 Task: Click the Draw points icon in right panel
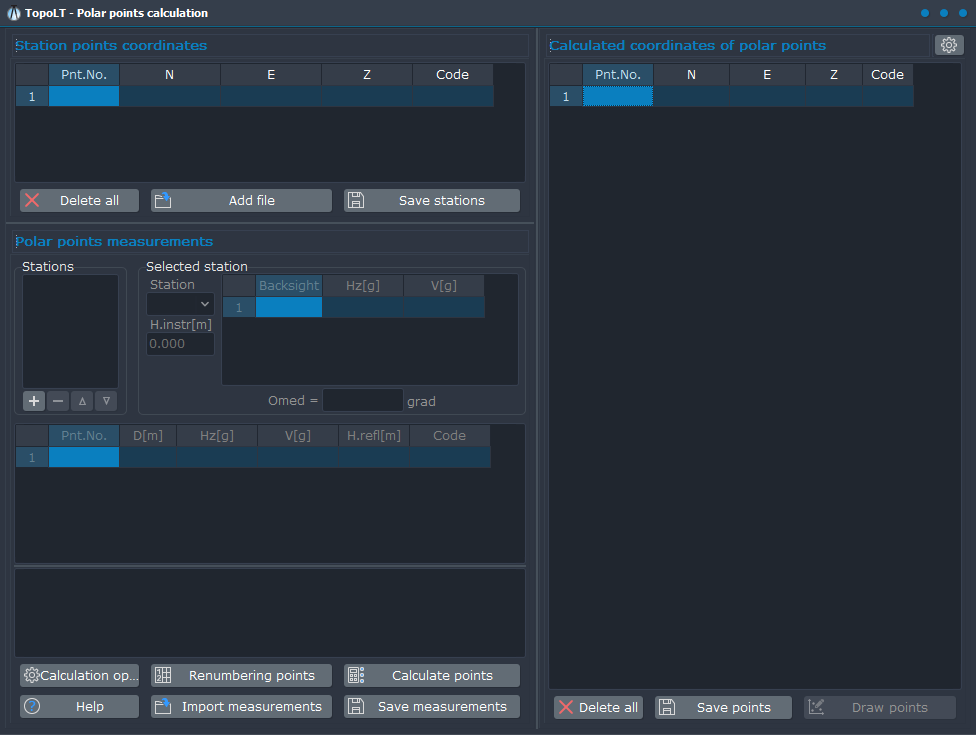817,707
